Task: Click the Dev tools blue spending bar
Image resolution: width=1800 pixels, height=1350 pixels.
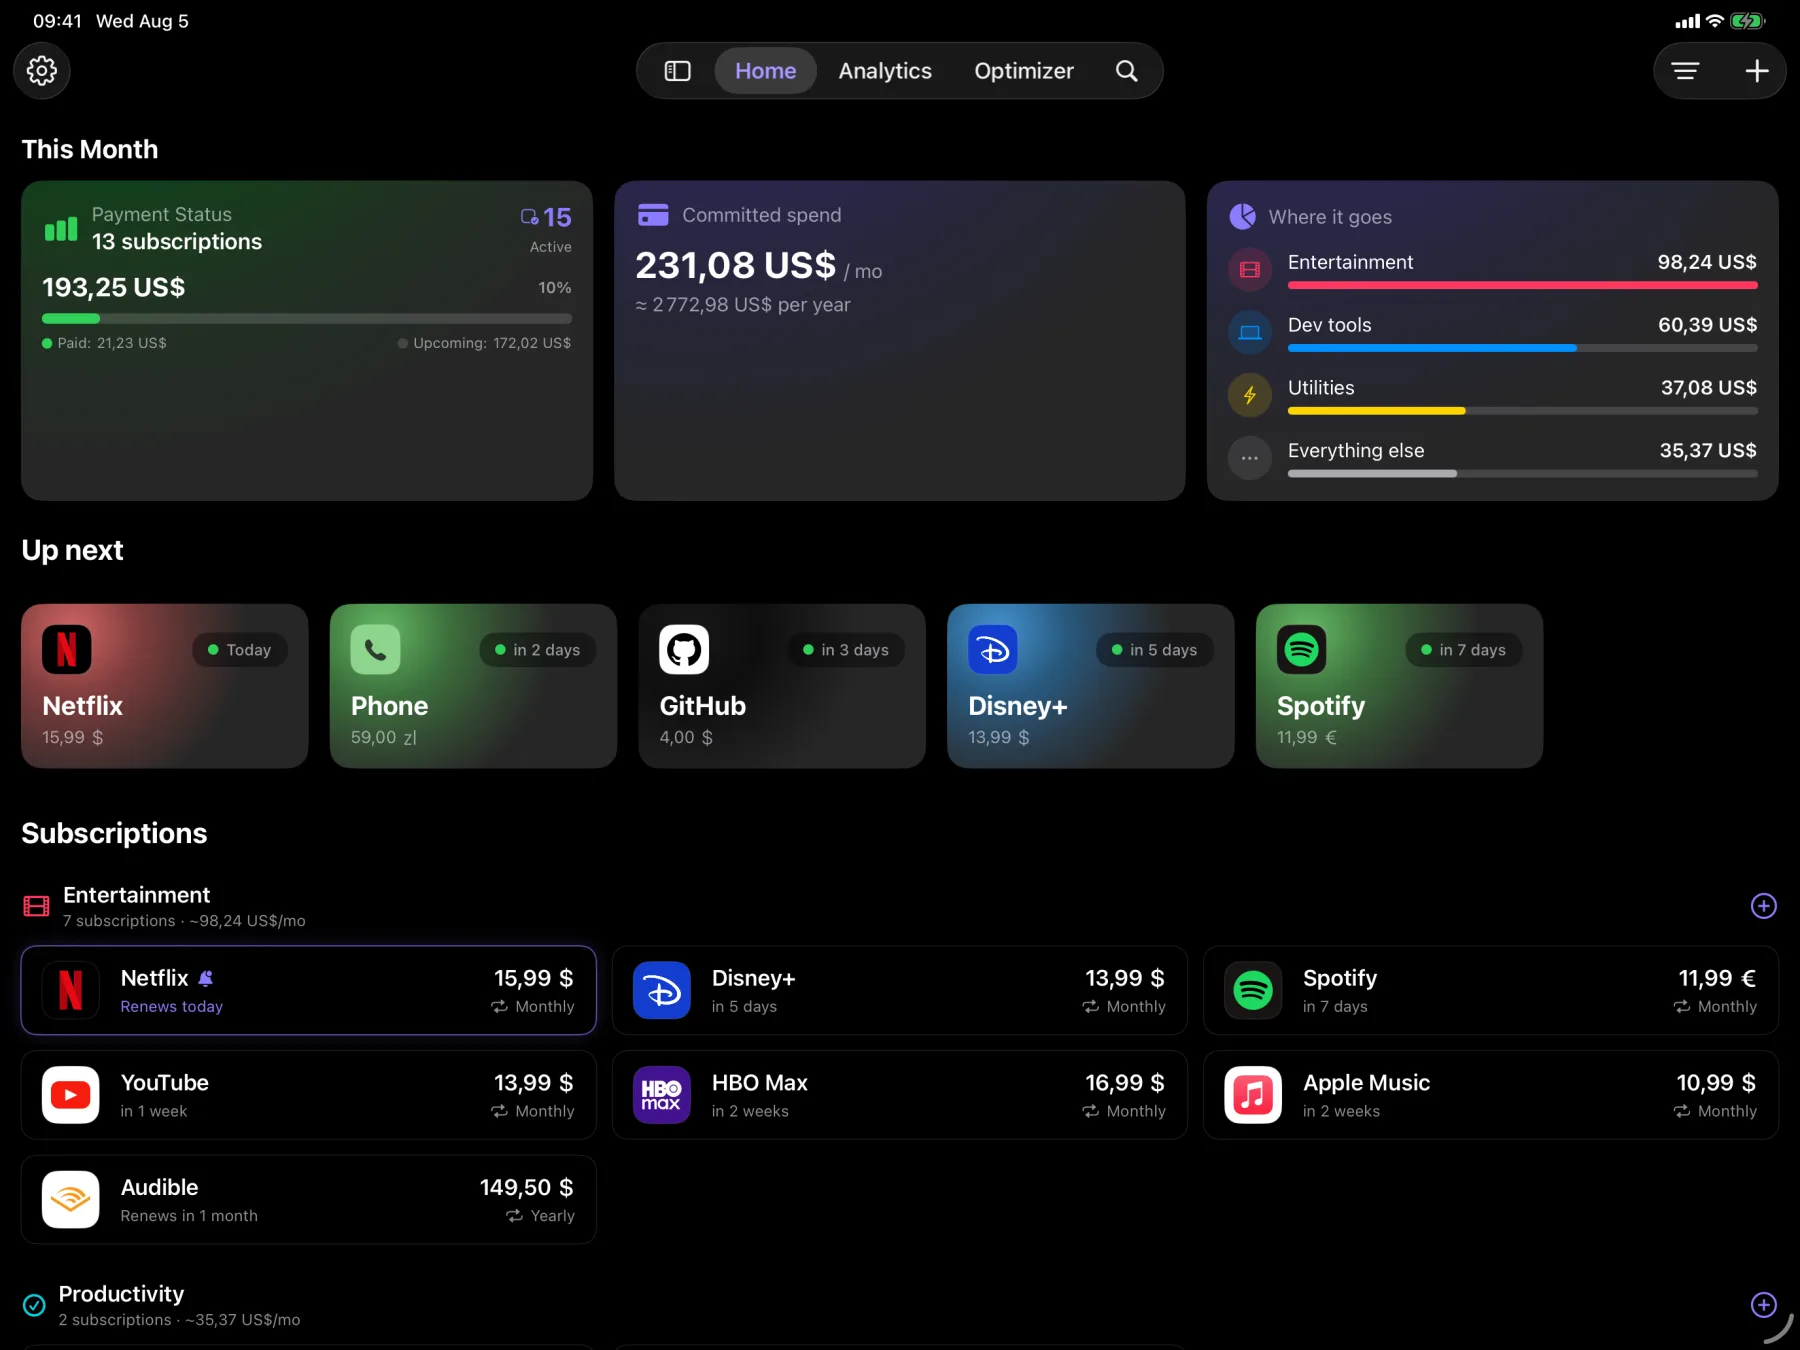Action: click(x=1432, y=349)
